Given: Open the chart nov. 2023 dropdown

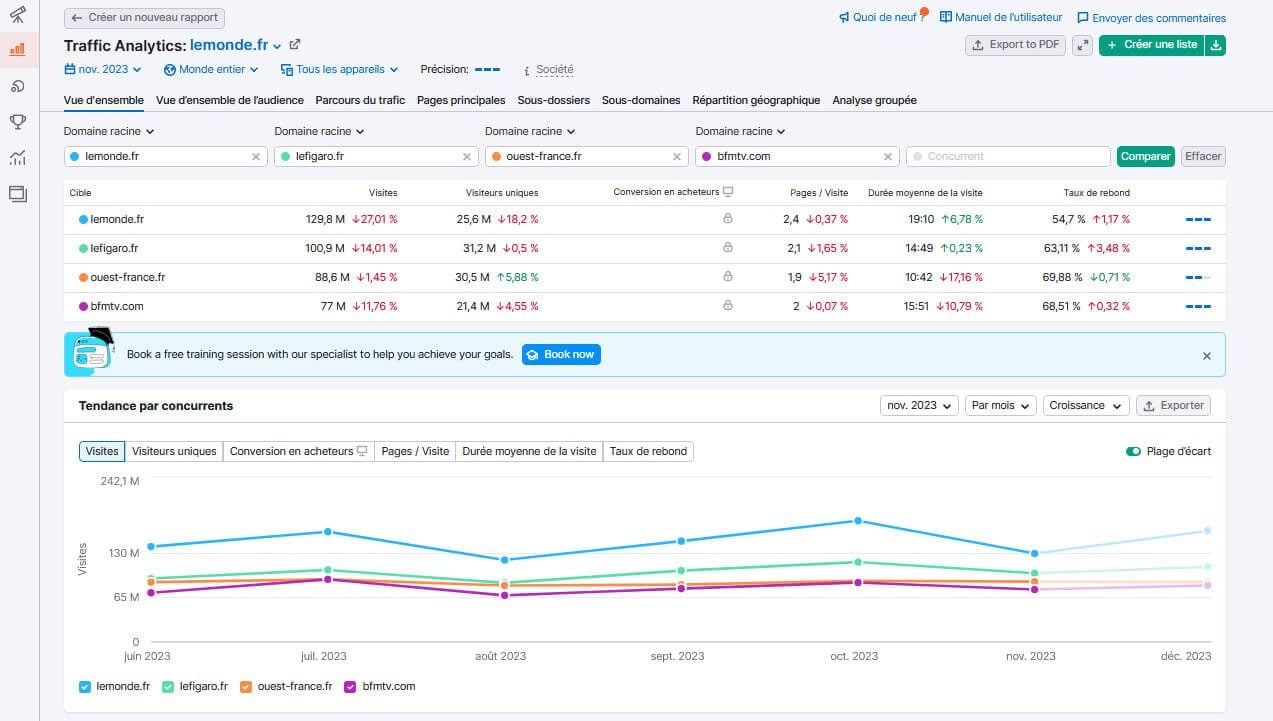Looking at the screenshot, I should tap(919, 405).
